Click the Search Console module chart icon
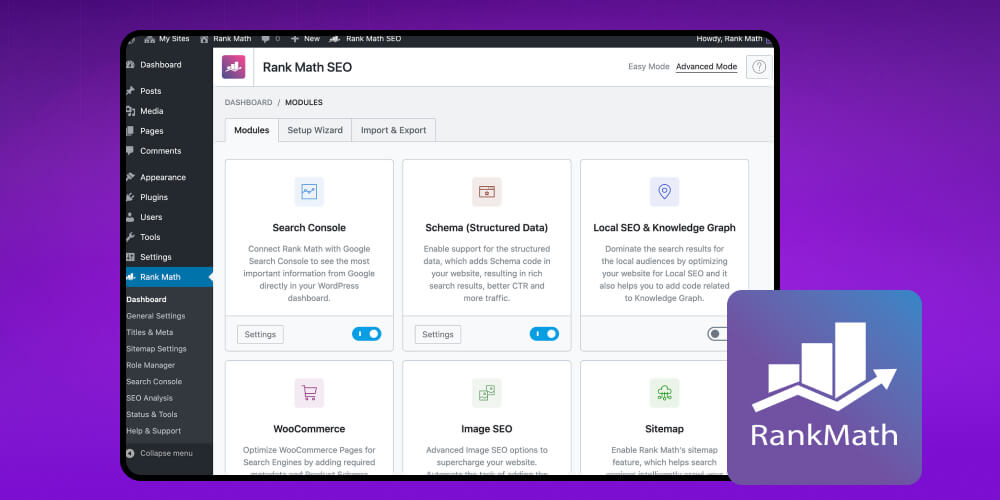This screenshot has width=1000, height=500. (309, 192)
